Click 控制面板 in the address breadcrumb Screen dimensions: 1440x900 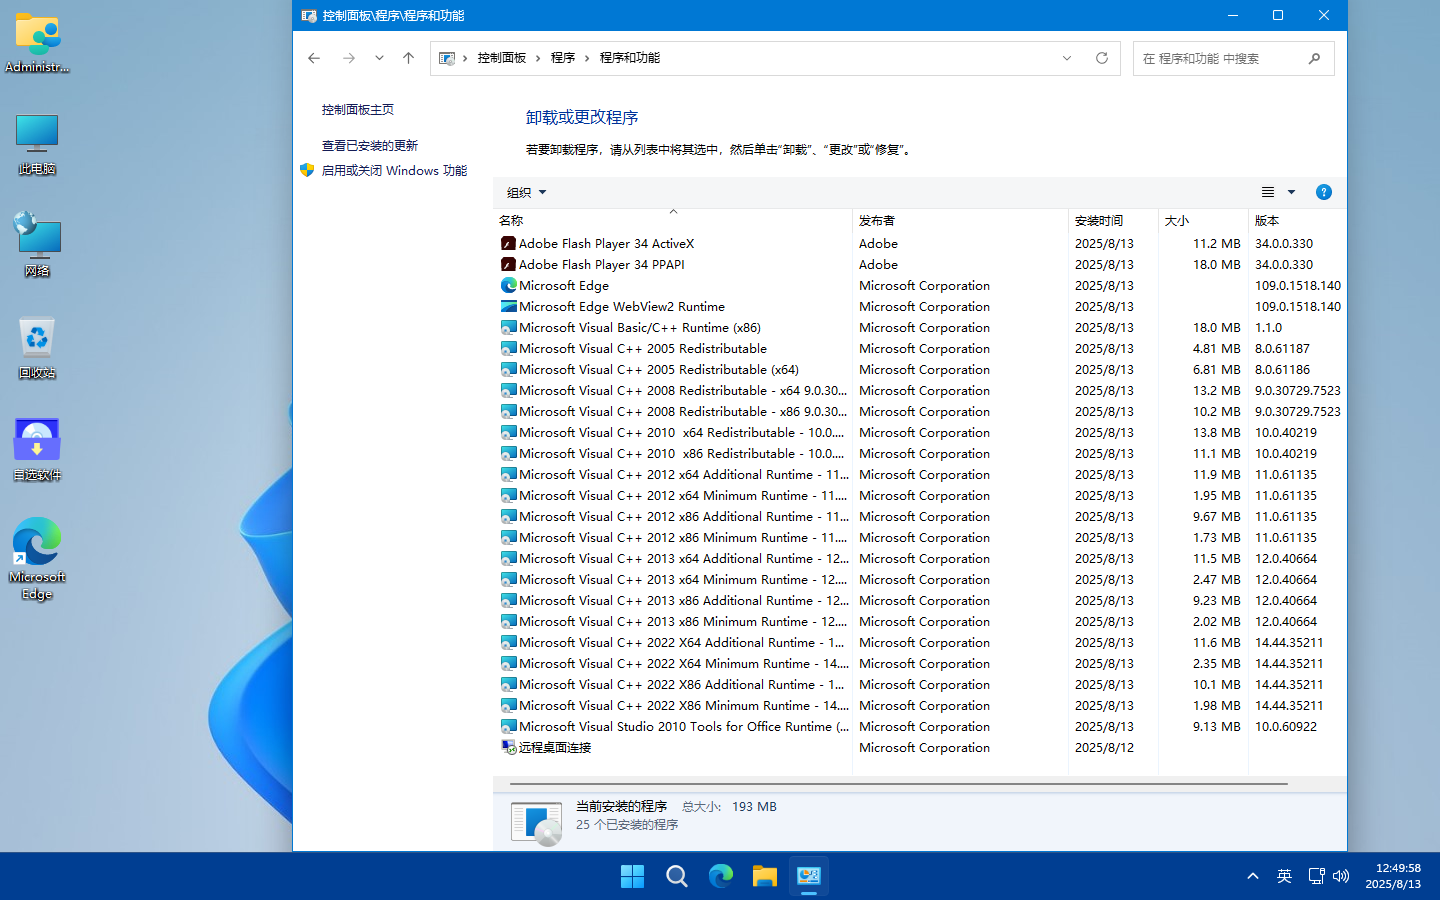tap(502, 58)
